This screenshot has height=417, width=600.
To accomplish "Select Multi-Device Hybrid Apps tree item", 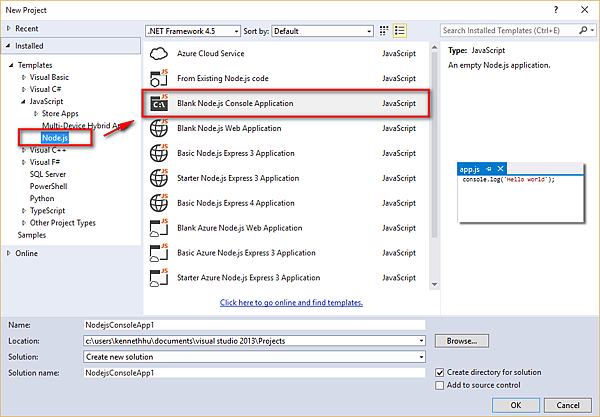I will 82,125.
